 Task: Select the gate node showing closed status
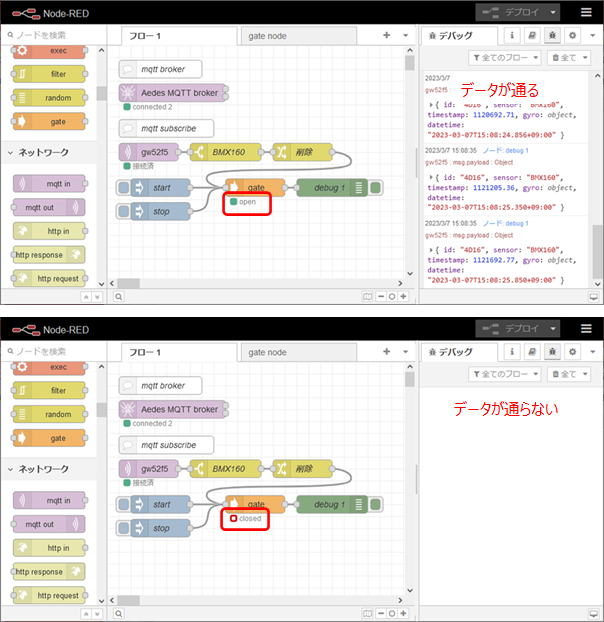(255, 505)
